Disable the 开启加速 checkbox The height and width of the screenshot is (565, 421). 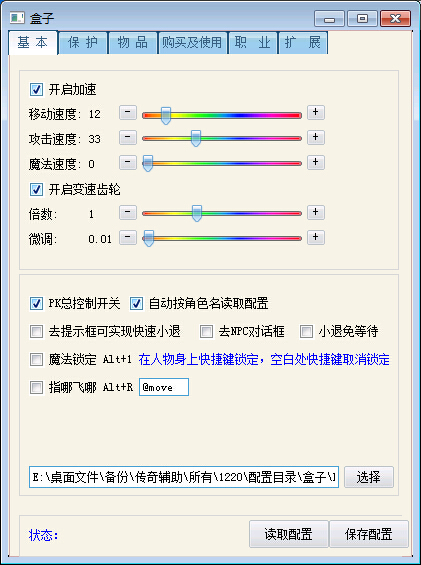36,89
